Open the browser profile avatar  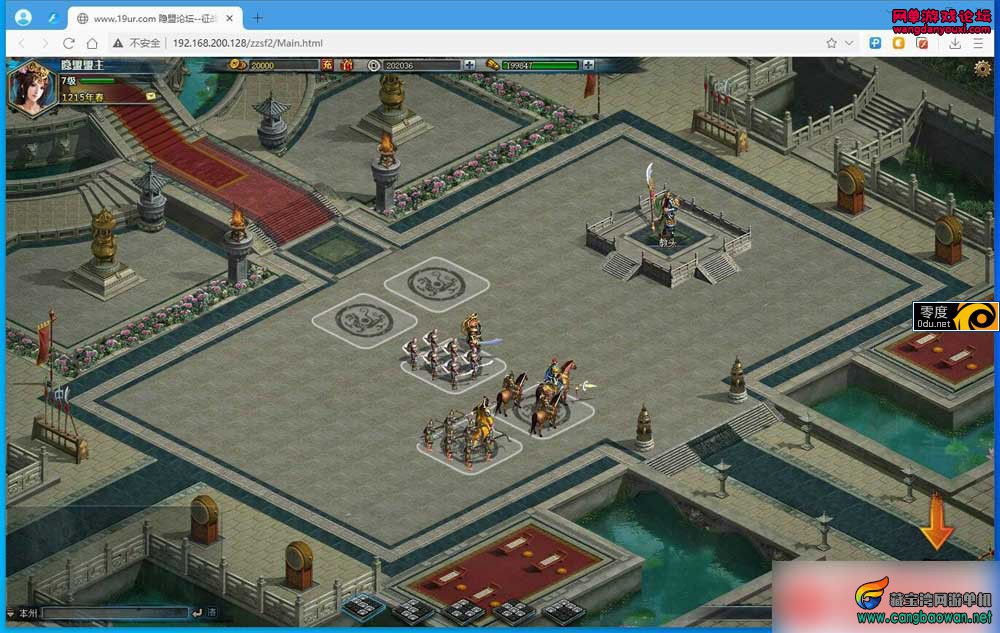coord(24,18)
